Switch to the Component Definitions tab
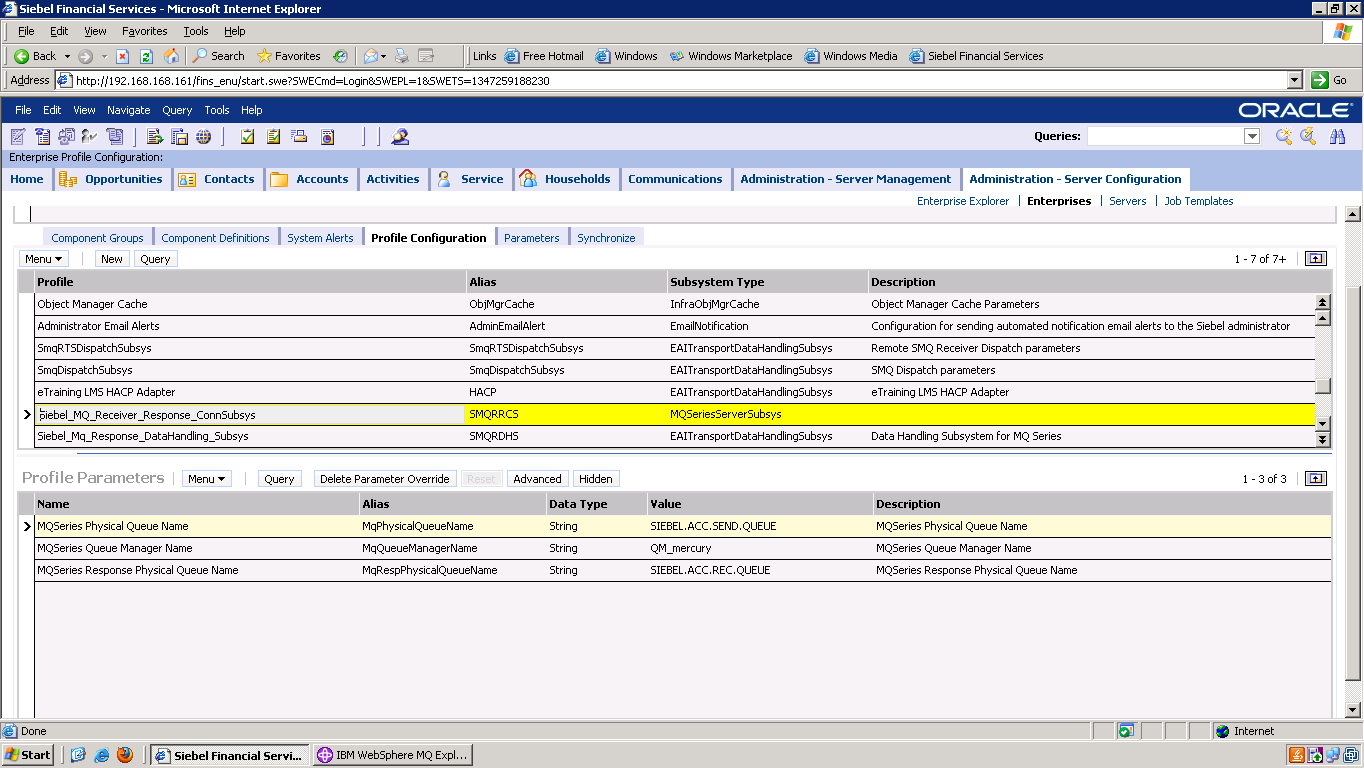1364x768 pixels. point(215,238)
